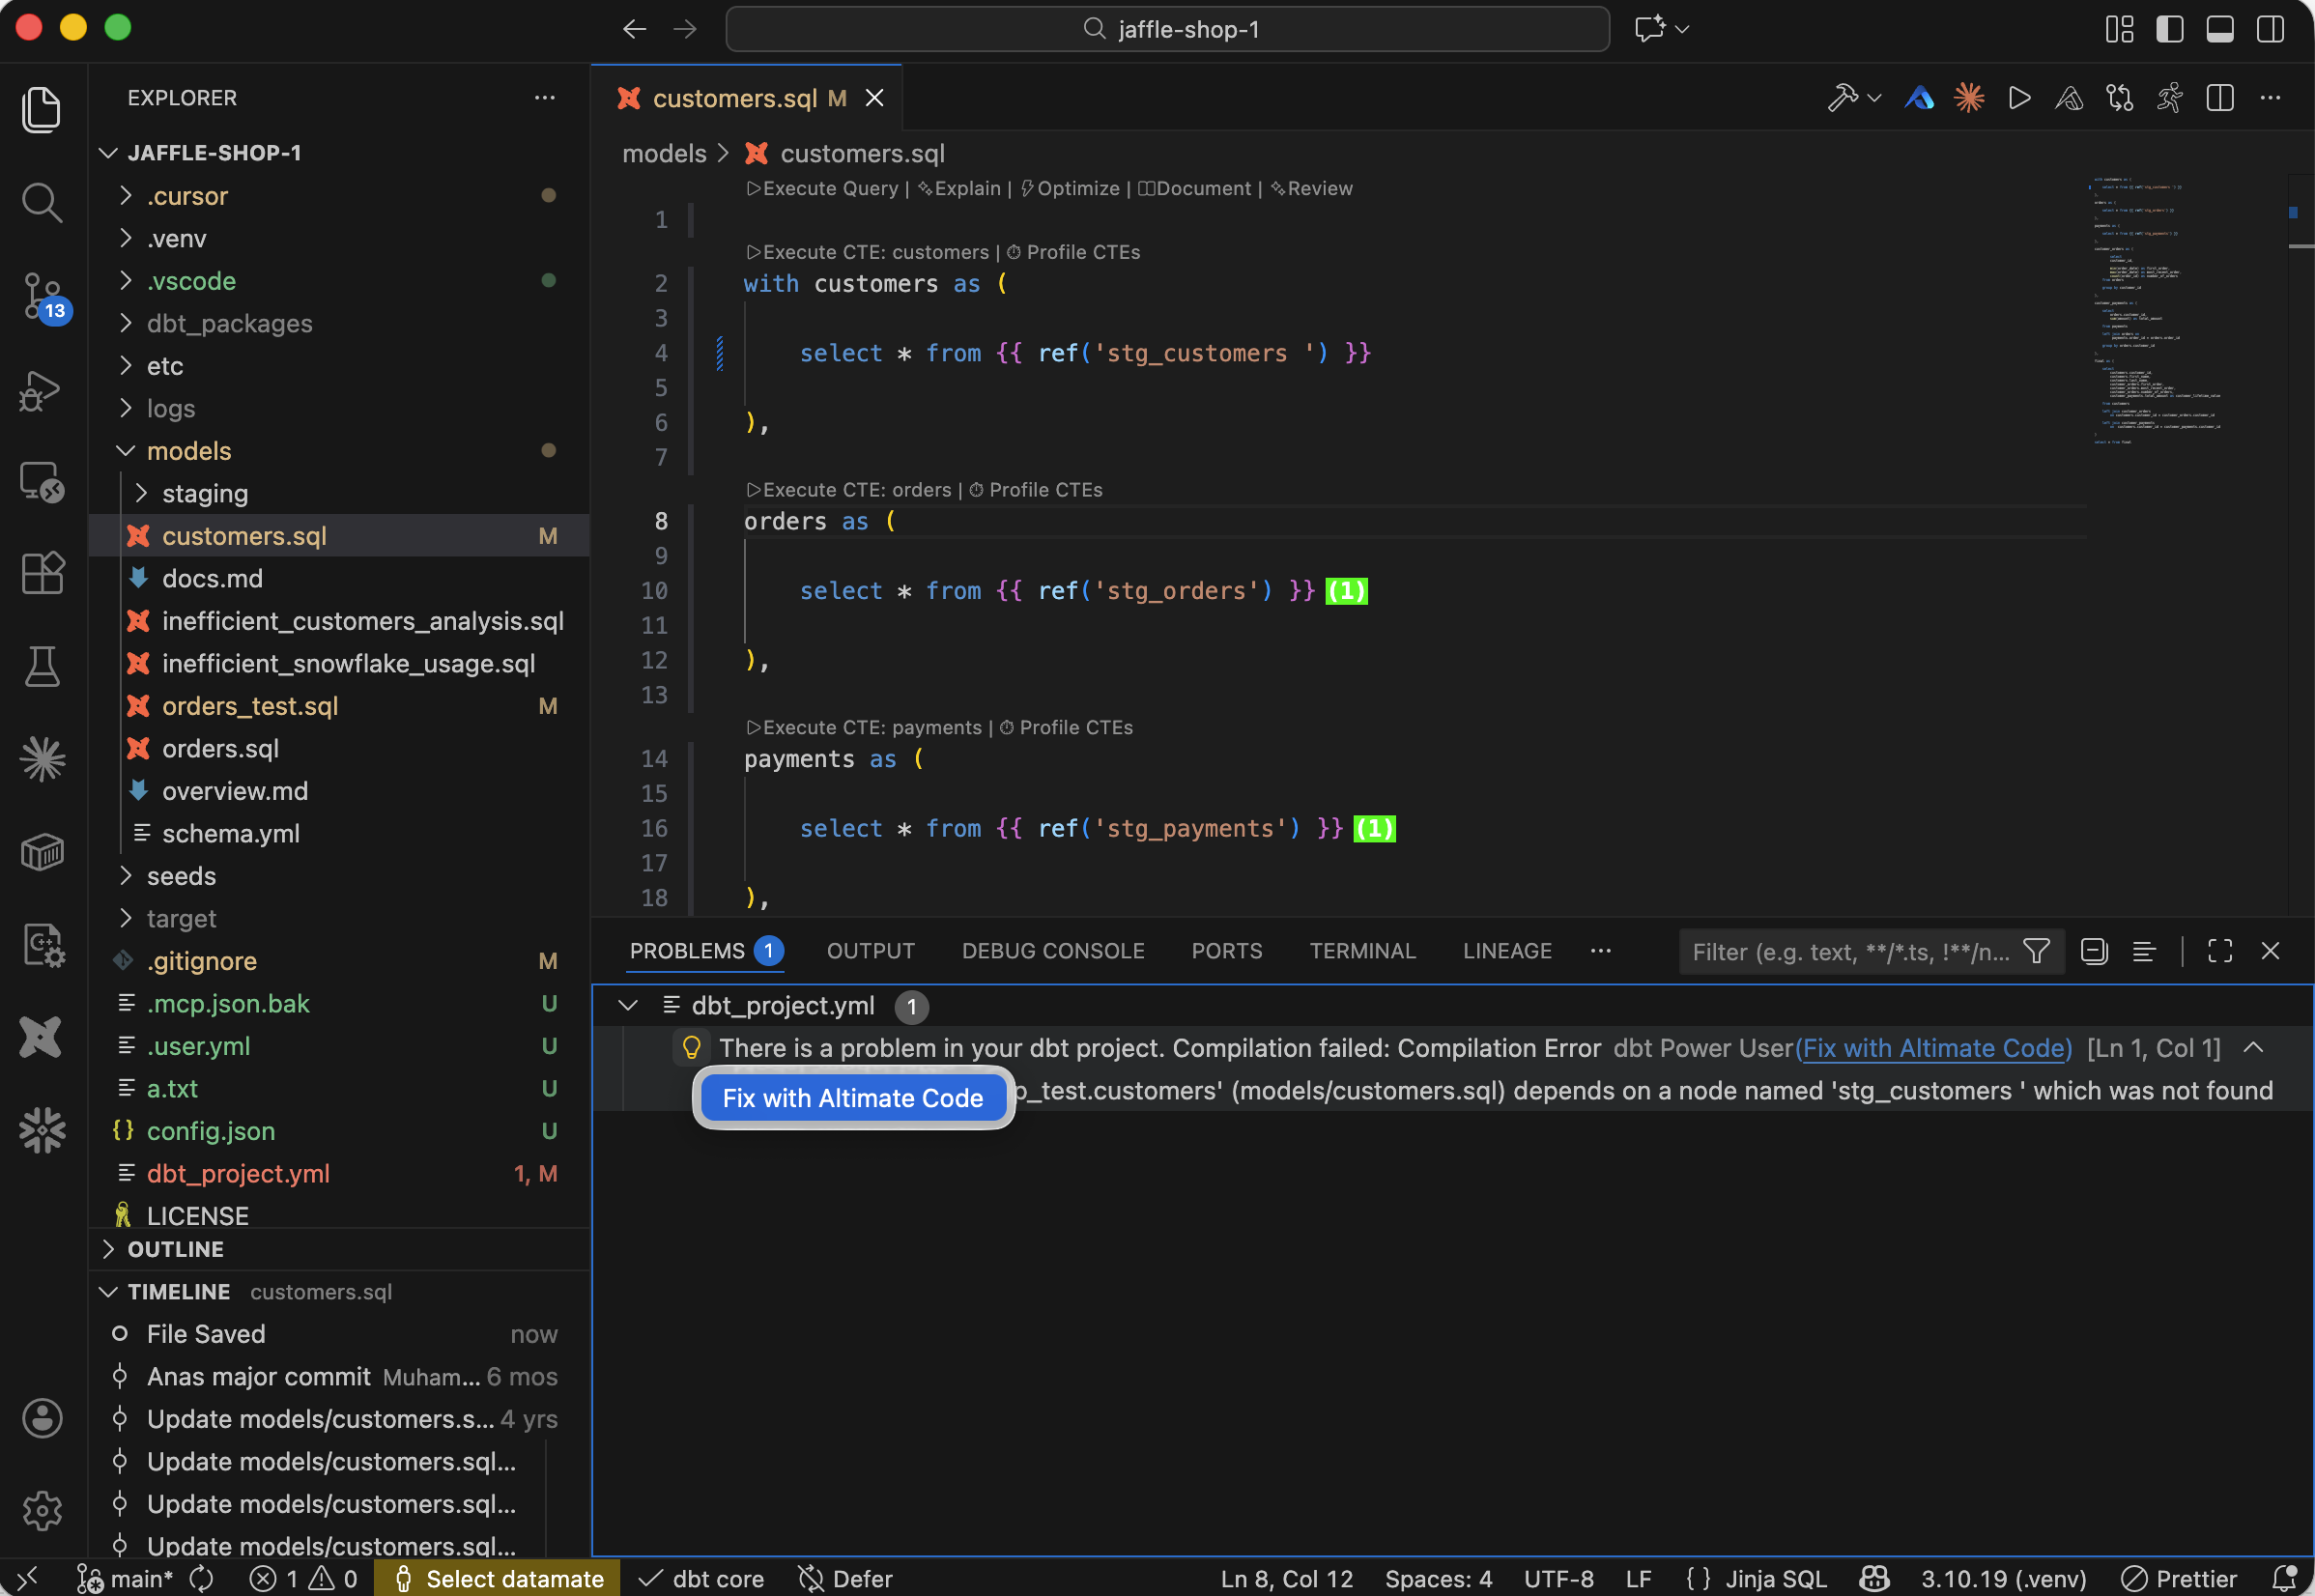Go forward with the navigation arrow
2315x1596 pixels.
tap(685, 29)
